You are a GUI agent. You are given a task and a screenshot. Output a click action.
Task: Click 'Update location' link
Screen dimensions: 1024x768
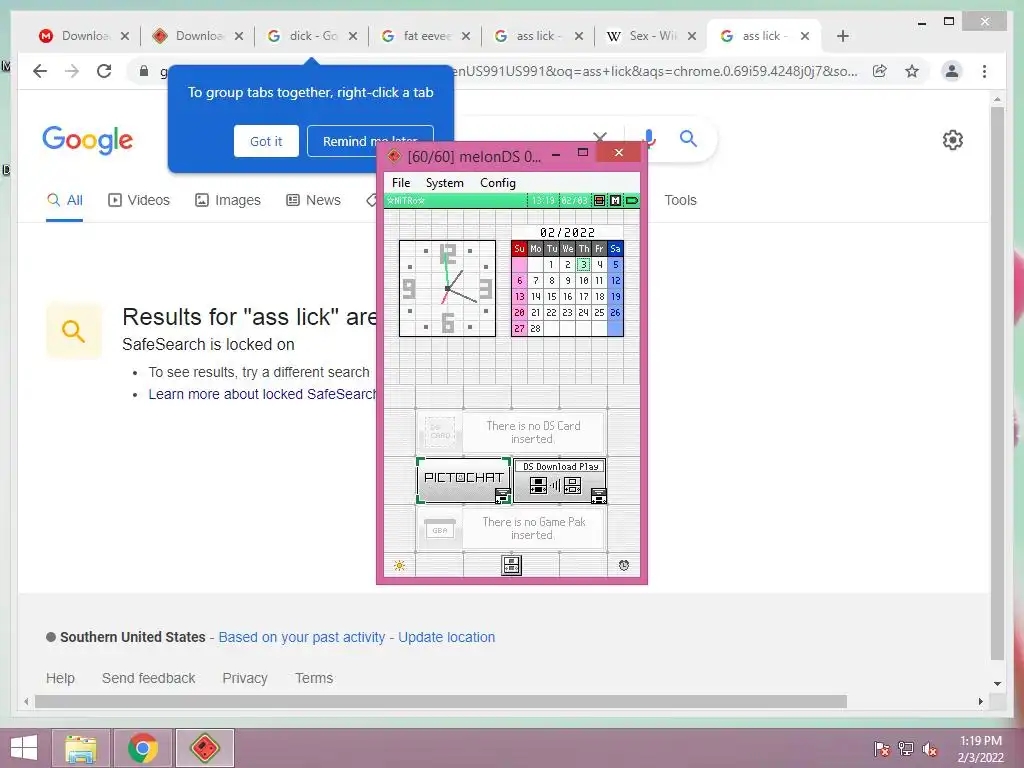click(447, 637)
